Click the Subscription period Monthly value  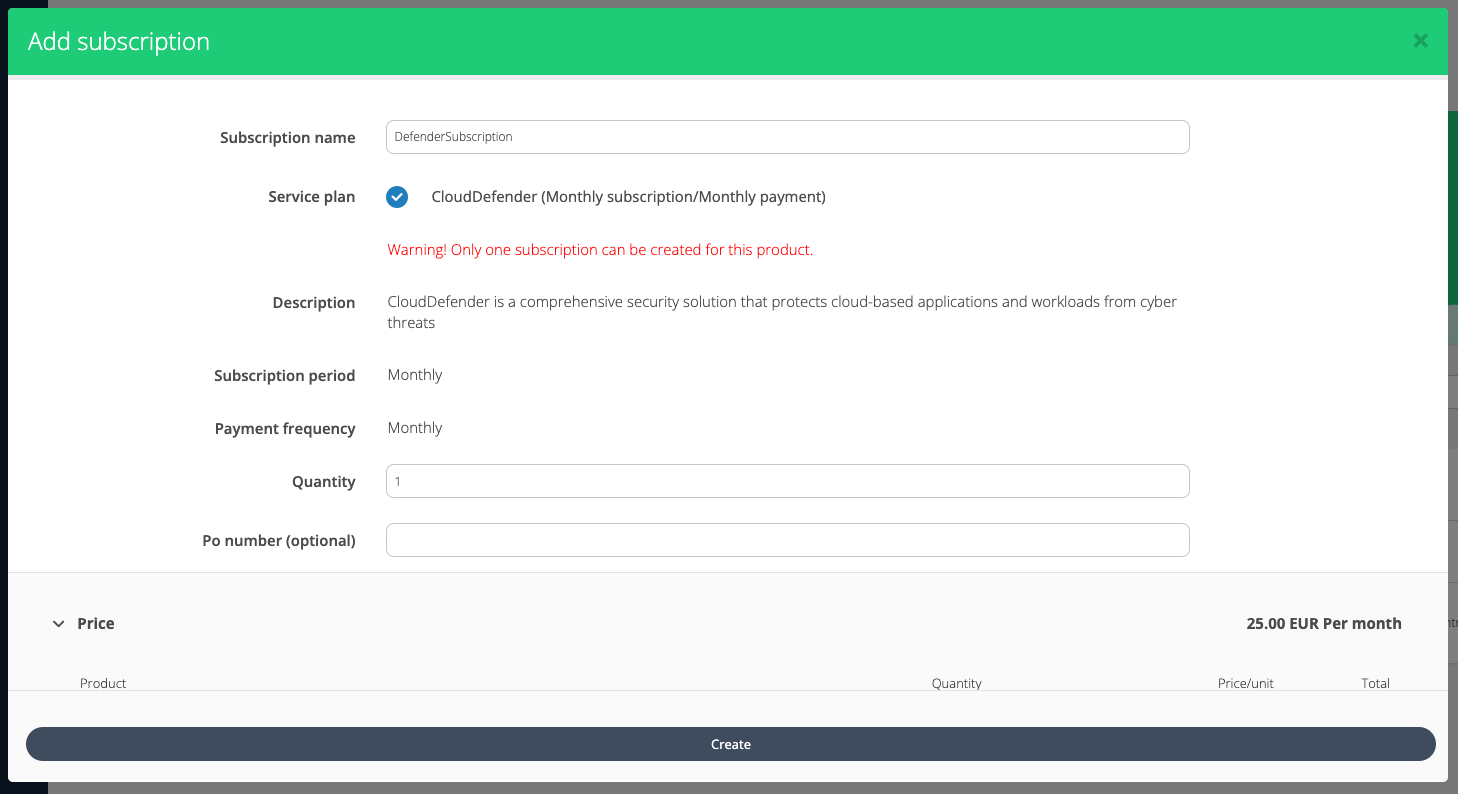tap(415, 375)
